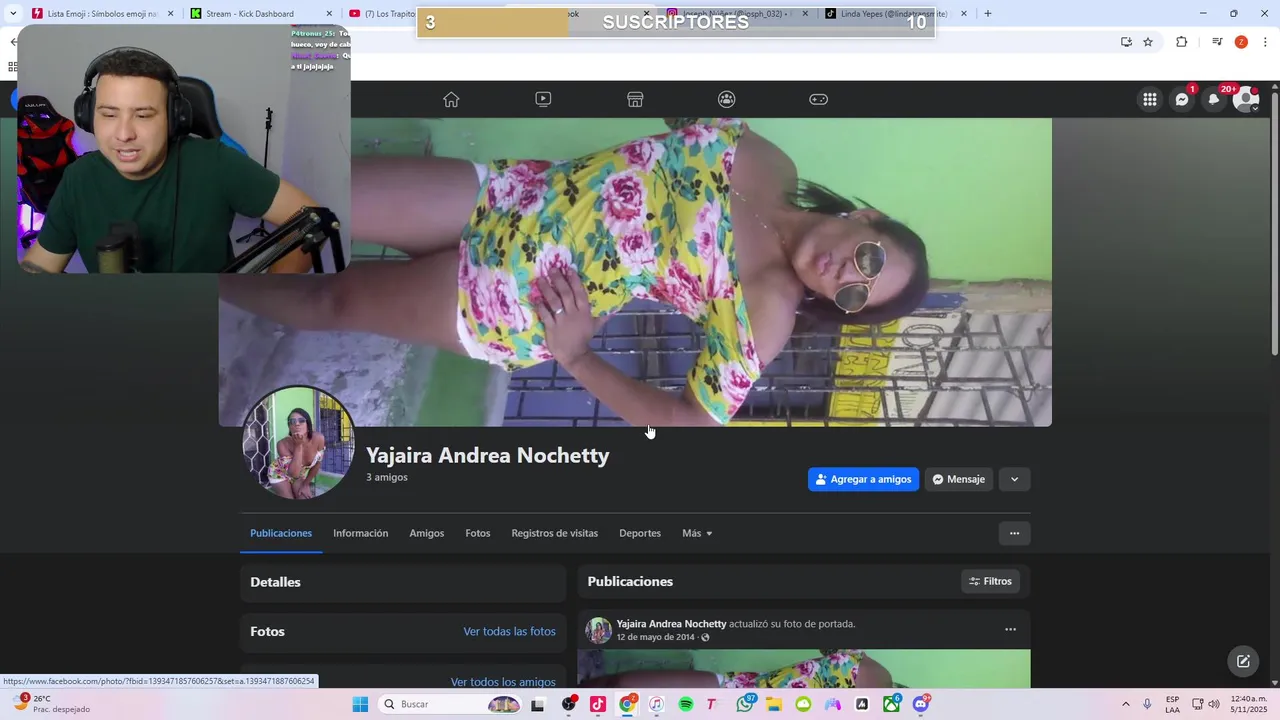Open the Facebook menu grid icon
Image resolution: width=1280 pixels, height=720 pixels.
(x=1150, y=99)
